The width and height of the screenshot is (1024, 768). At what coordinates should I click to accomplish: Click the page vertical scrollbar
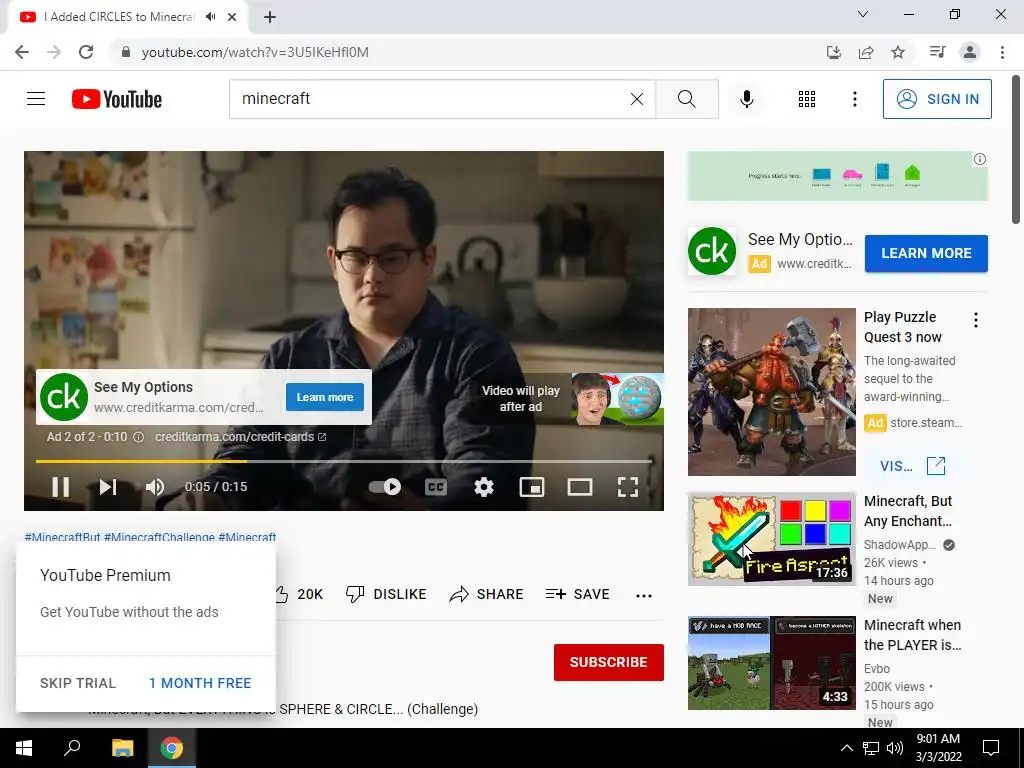tap(1016, 150)
